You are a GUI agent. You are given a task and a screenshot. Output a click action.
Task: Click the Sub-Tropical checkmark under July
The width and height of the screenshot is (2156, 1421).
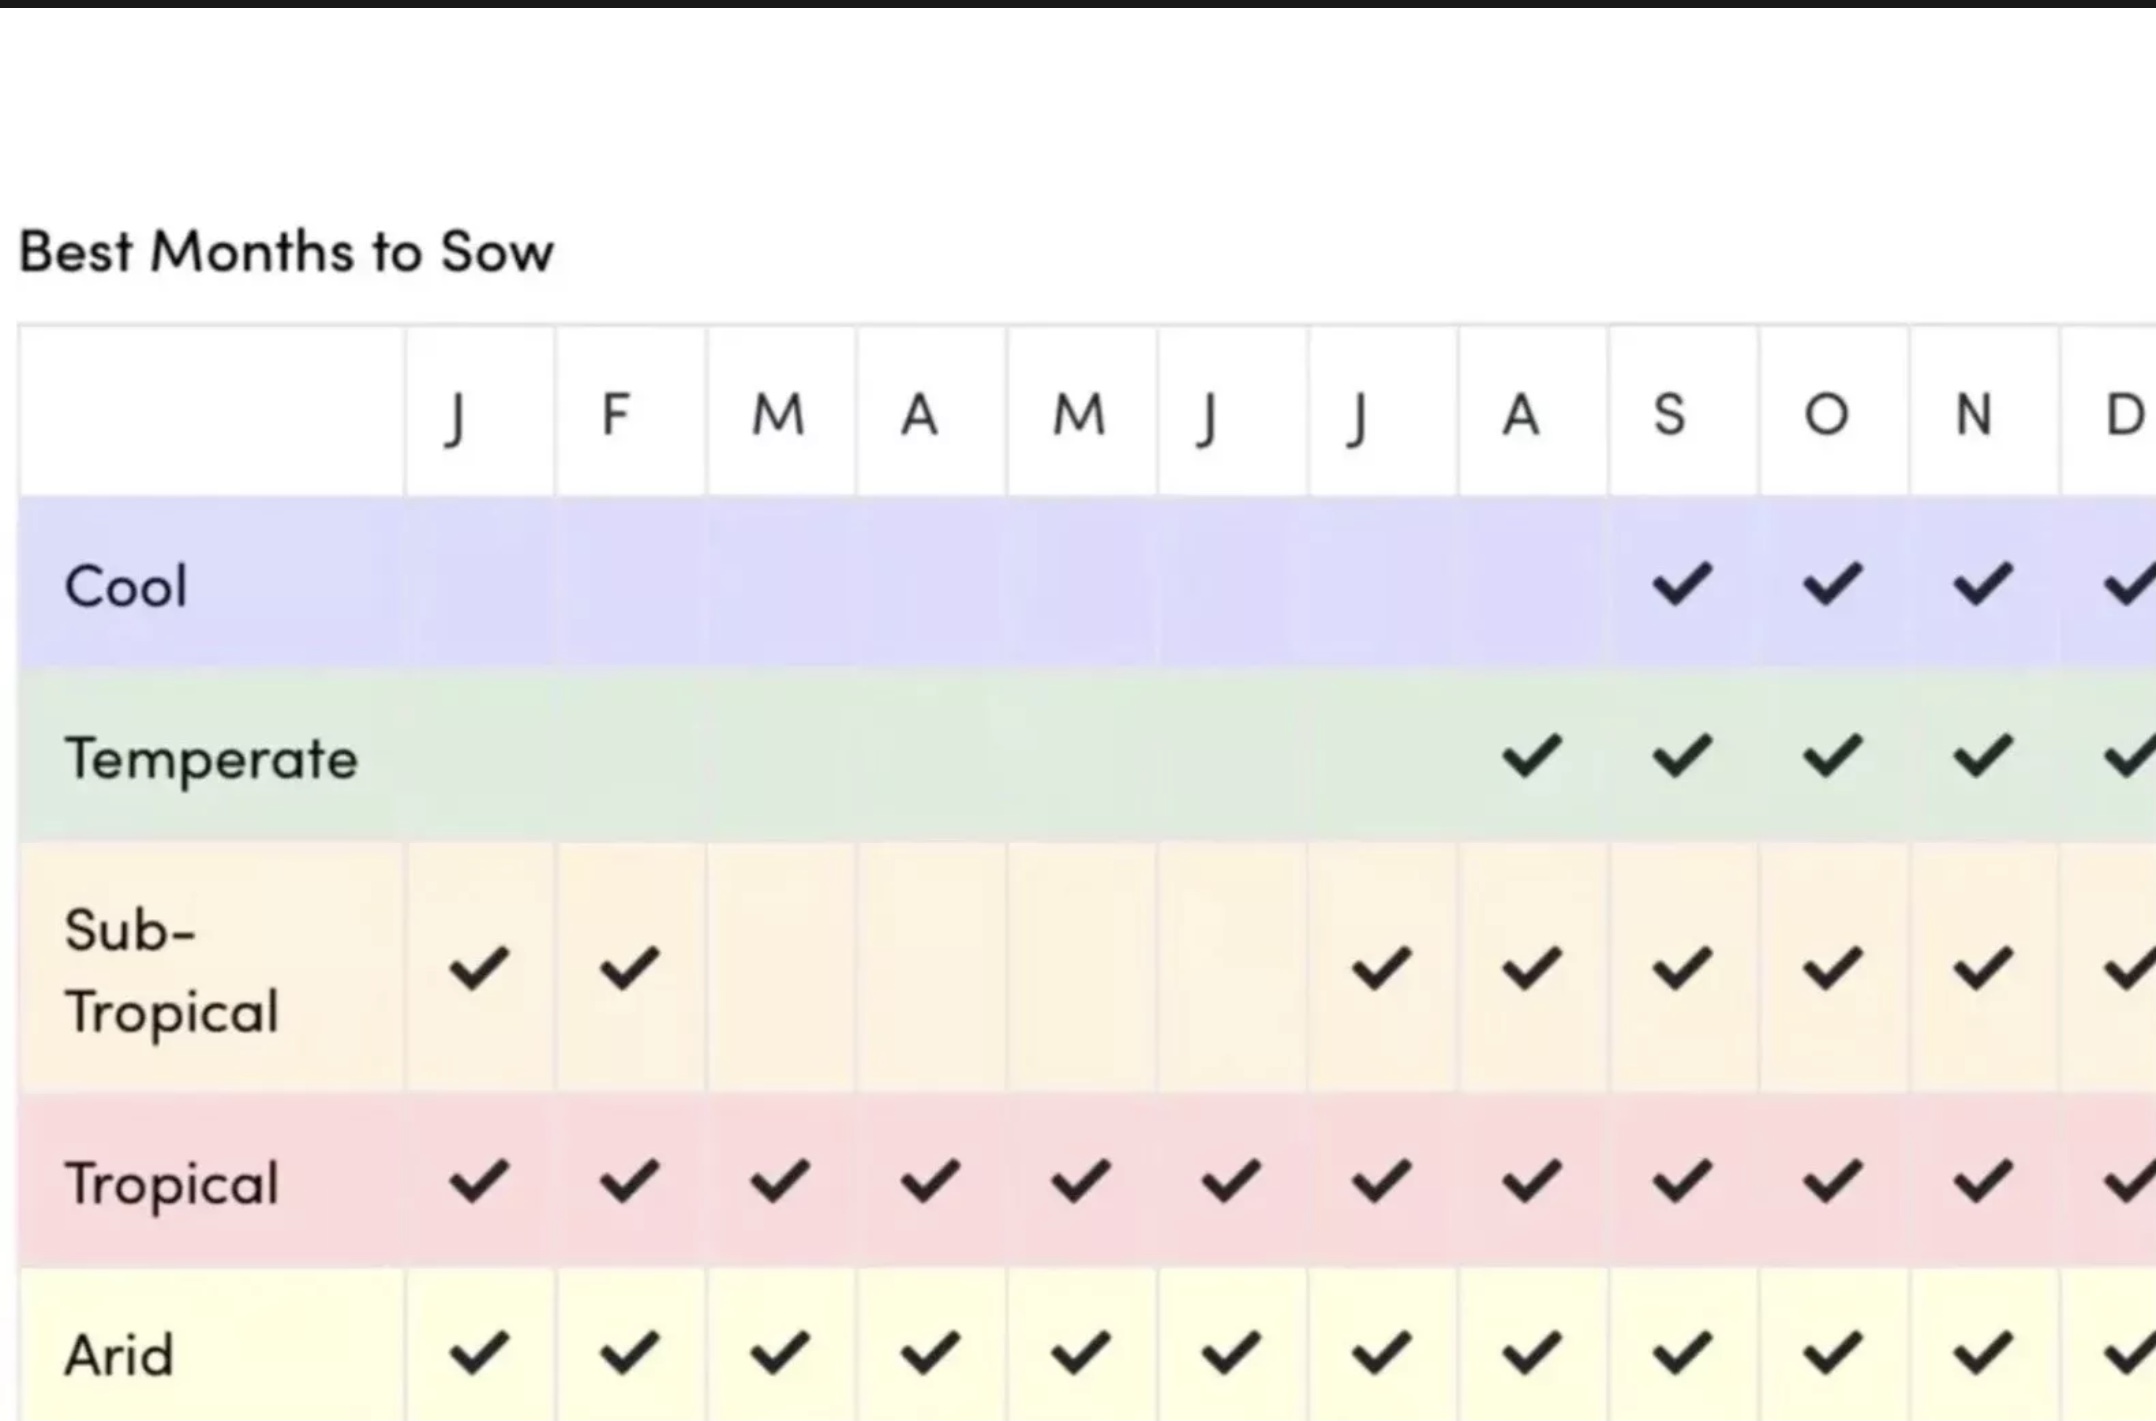1381,968
